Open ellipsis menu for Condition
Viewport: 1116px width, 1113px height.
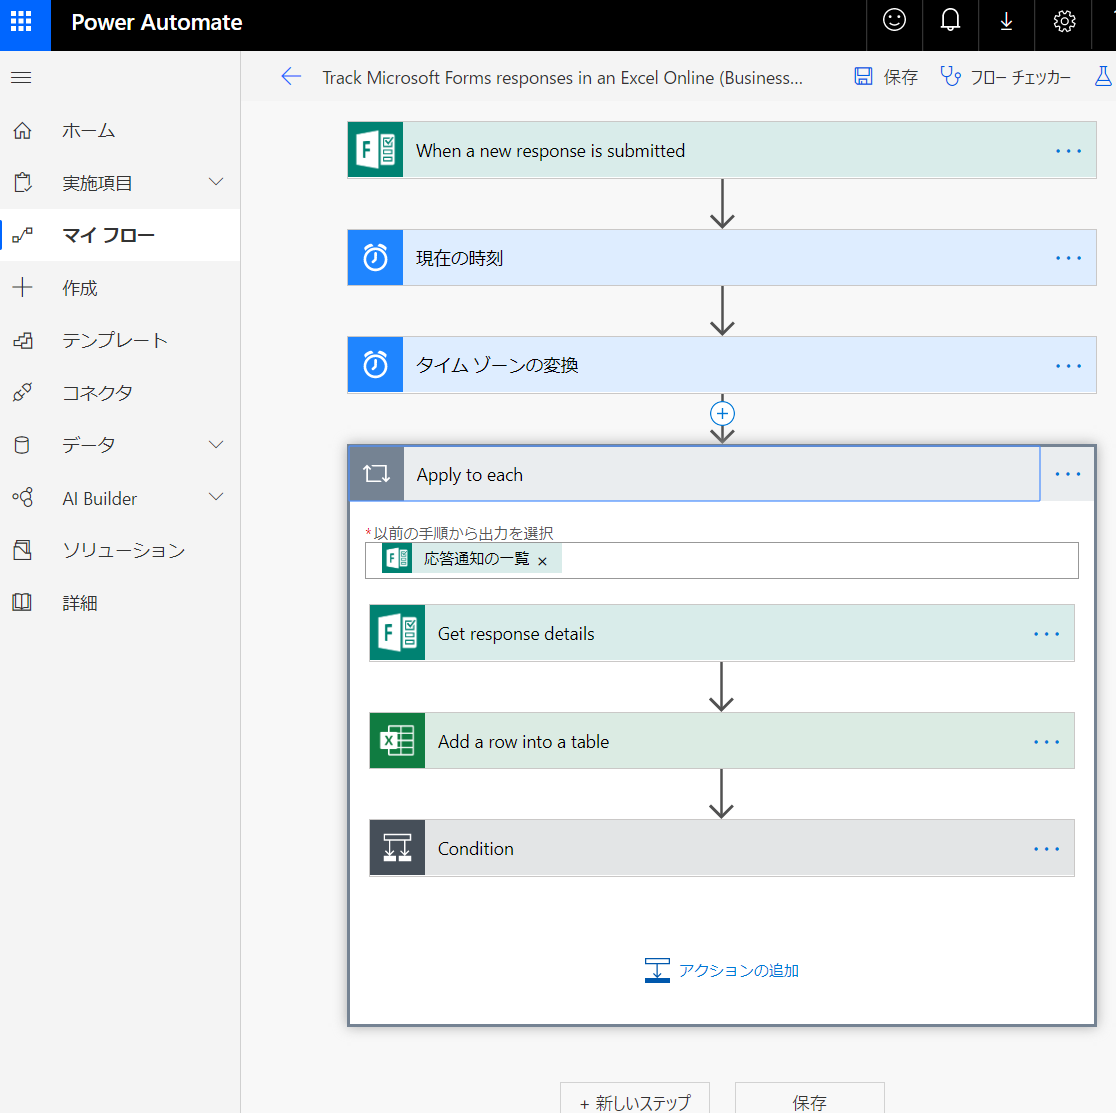pos(1046,849)
